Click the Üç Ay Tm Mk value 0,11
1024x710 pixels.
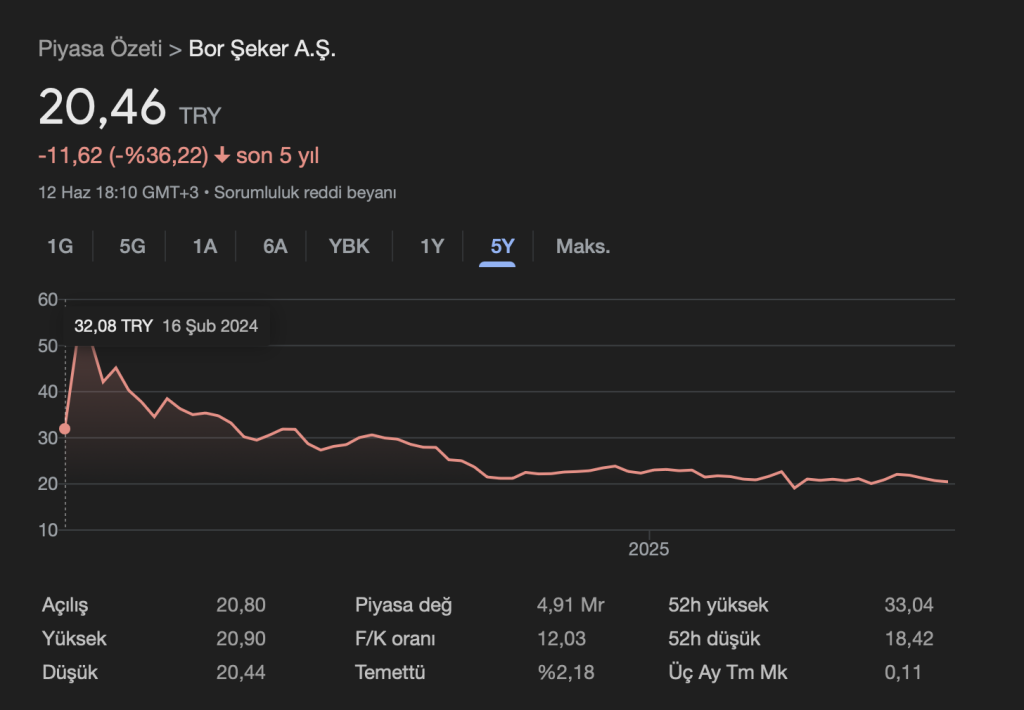point(903,672)
